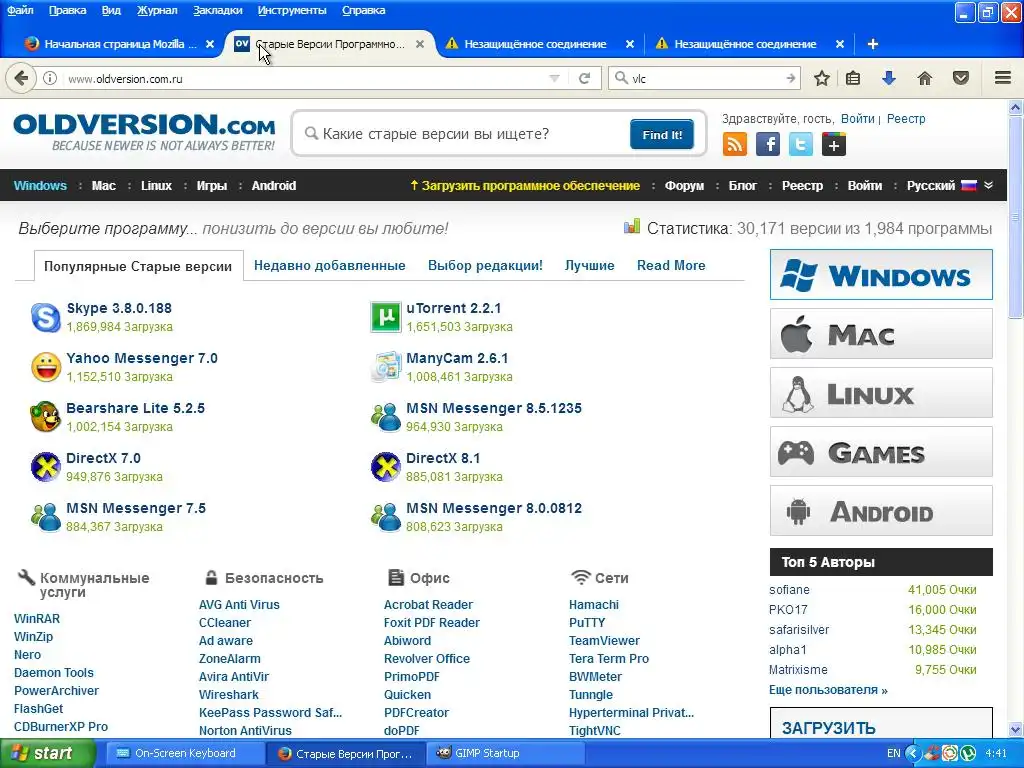This screenshot has width=1024, height=768.
Task: Open the bookmarks list icon
Action: 853,78
